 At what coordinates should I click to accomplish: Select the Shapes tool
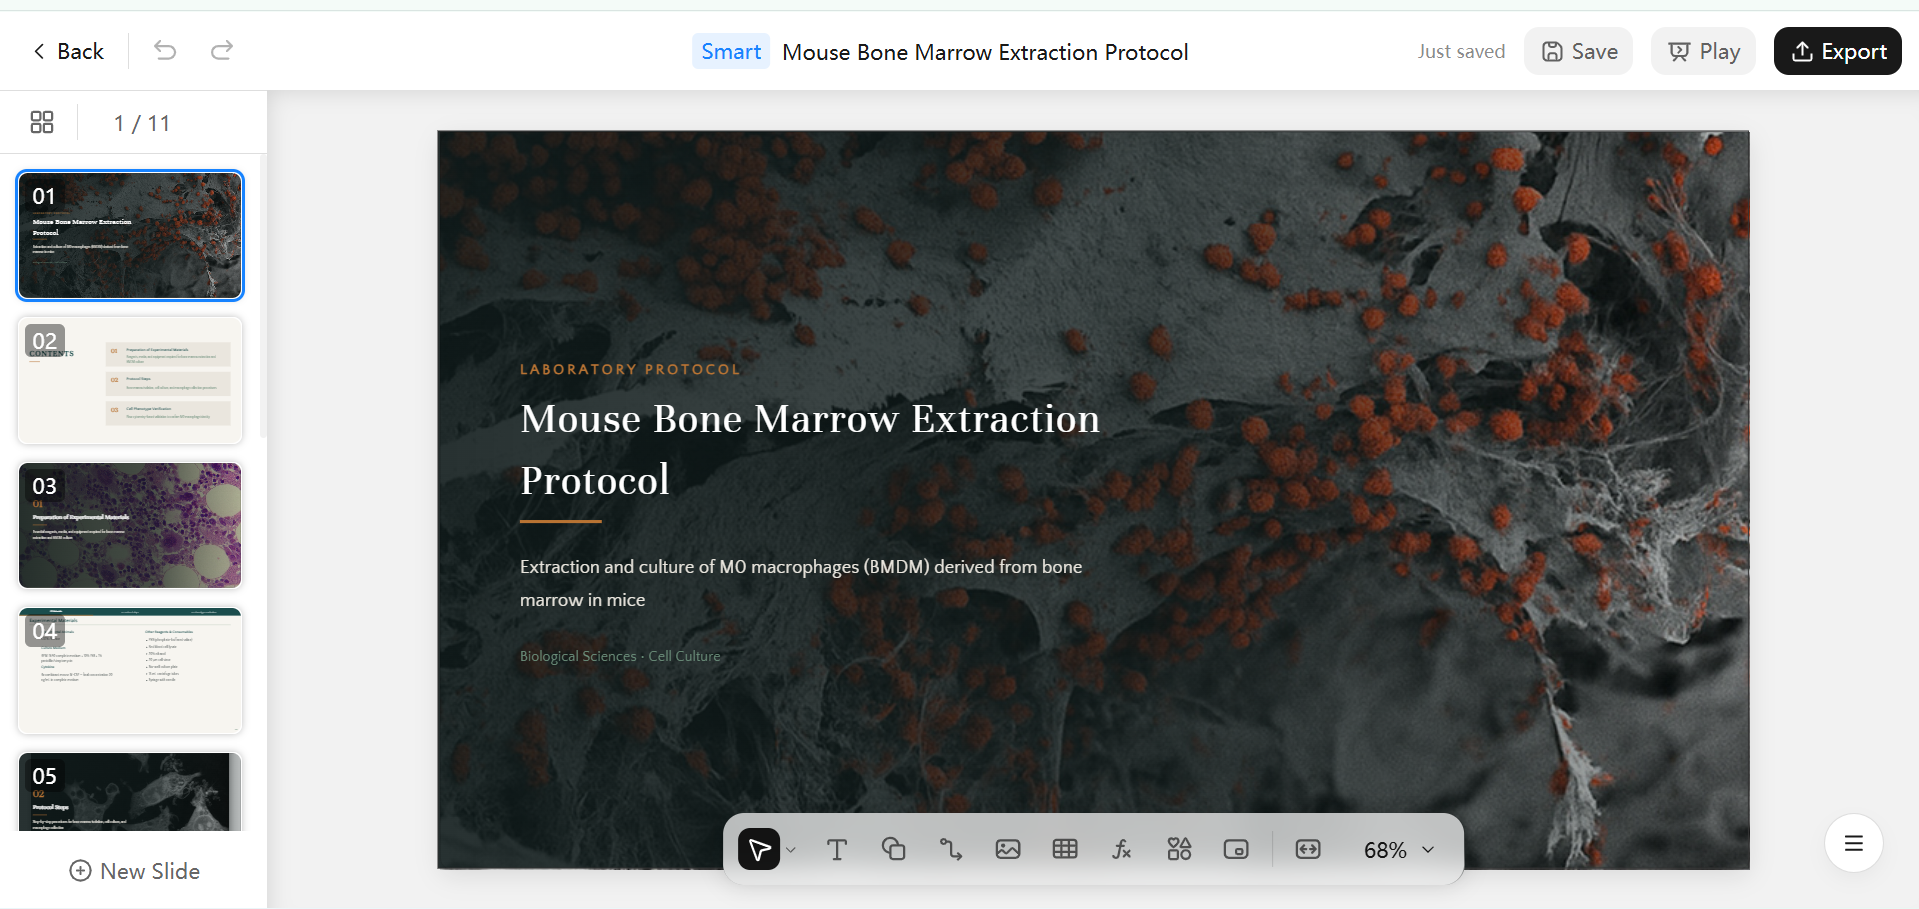(894, 849)
